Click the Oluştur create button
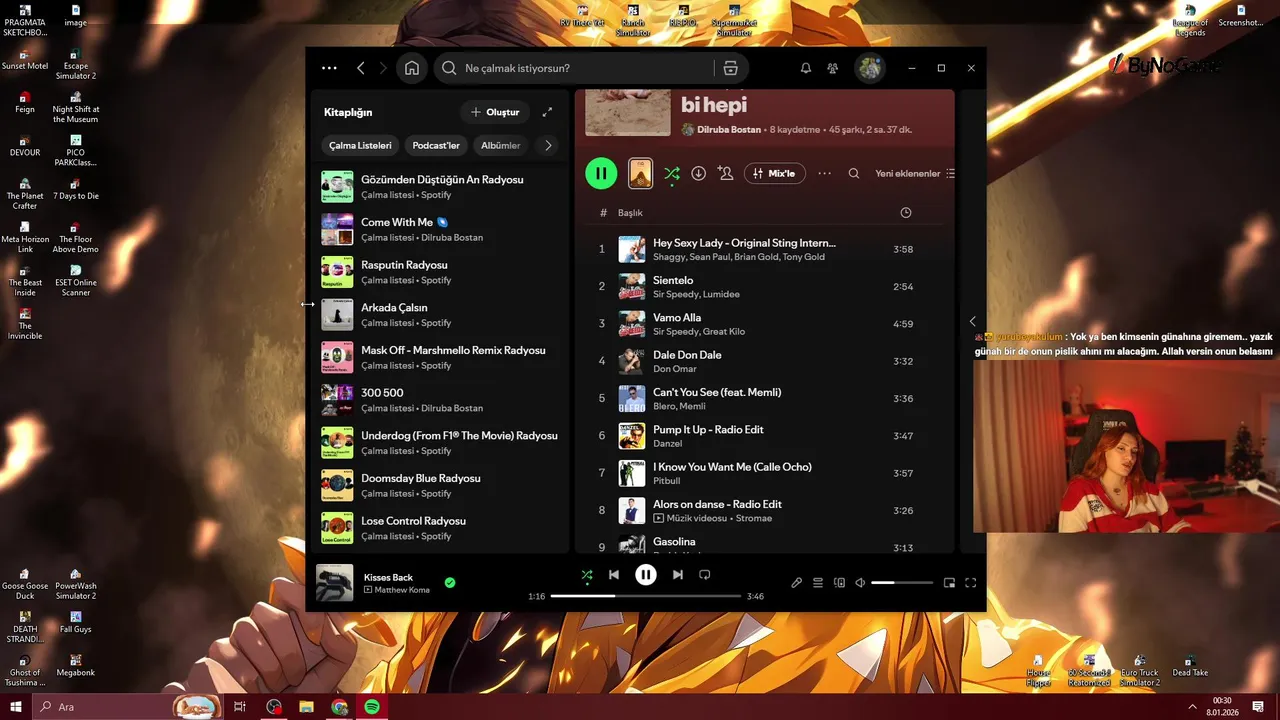This screenshot has height=720, width=1280. [x=495, y=112]
